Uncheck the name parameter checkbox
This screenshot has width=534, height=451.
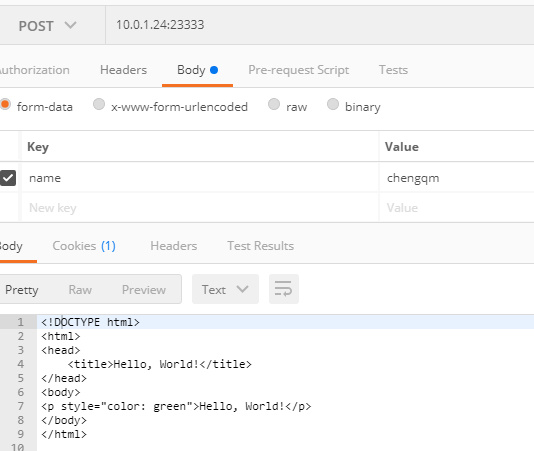[8, 178]
